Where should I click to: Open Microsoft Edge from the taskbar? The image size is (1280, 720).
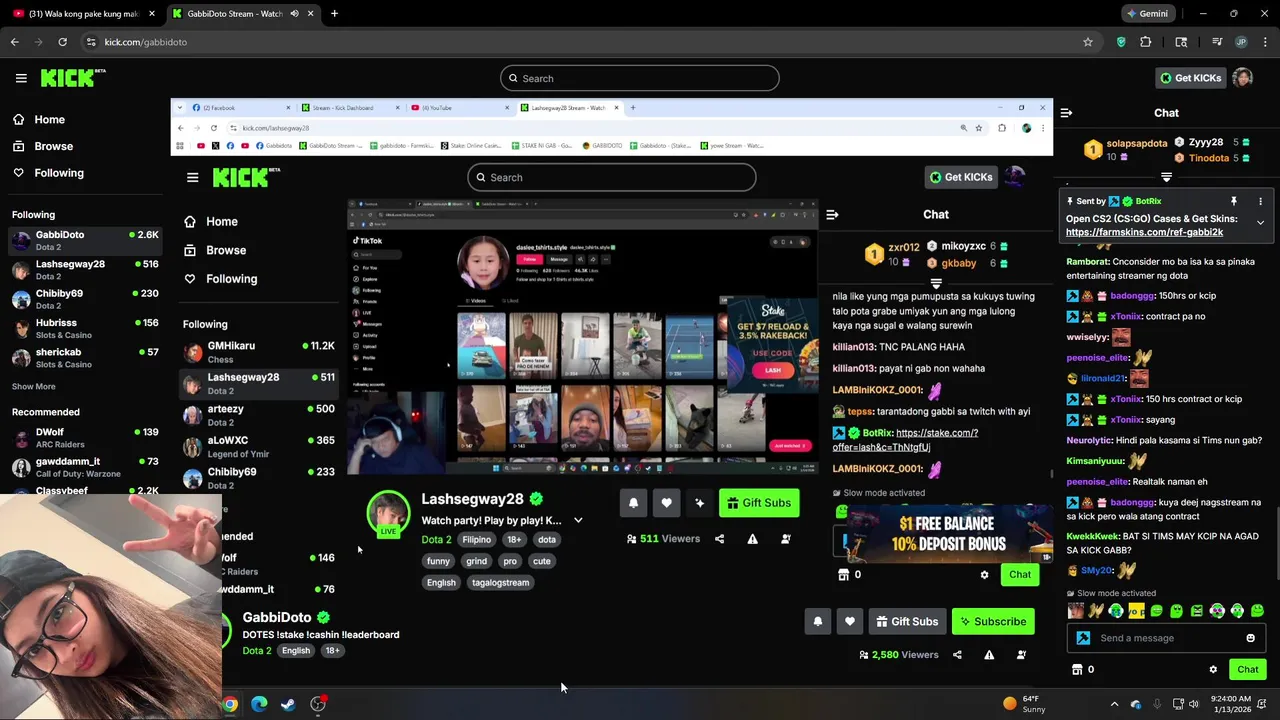(259, 704)
